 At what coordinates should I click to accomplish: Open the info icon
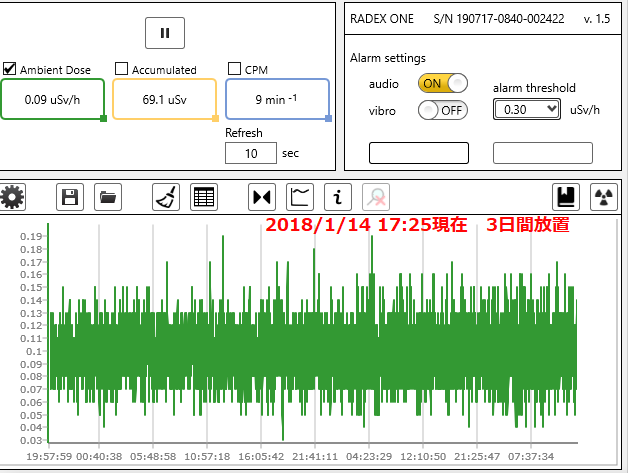338,197
